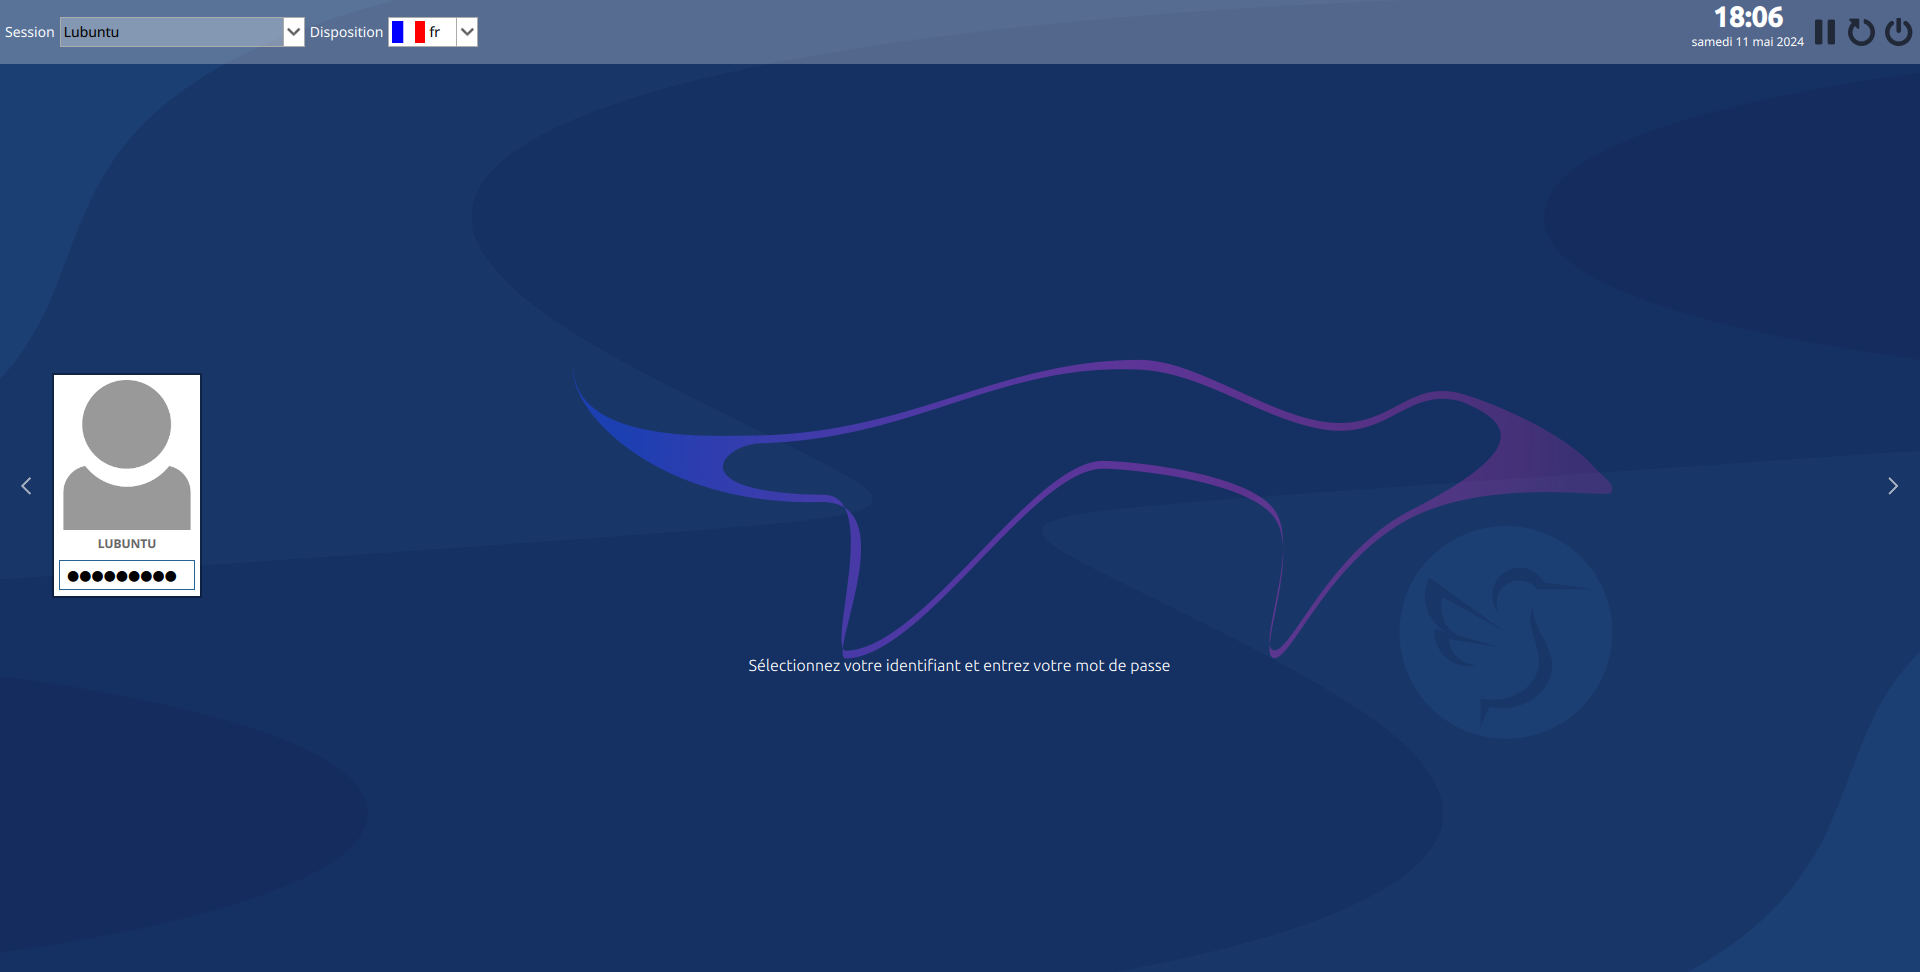
Task: Click the LUBUNTU username label
Action: click(x=127, y=544)
